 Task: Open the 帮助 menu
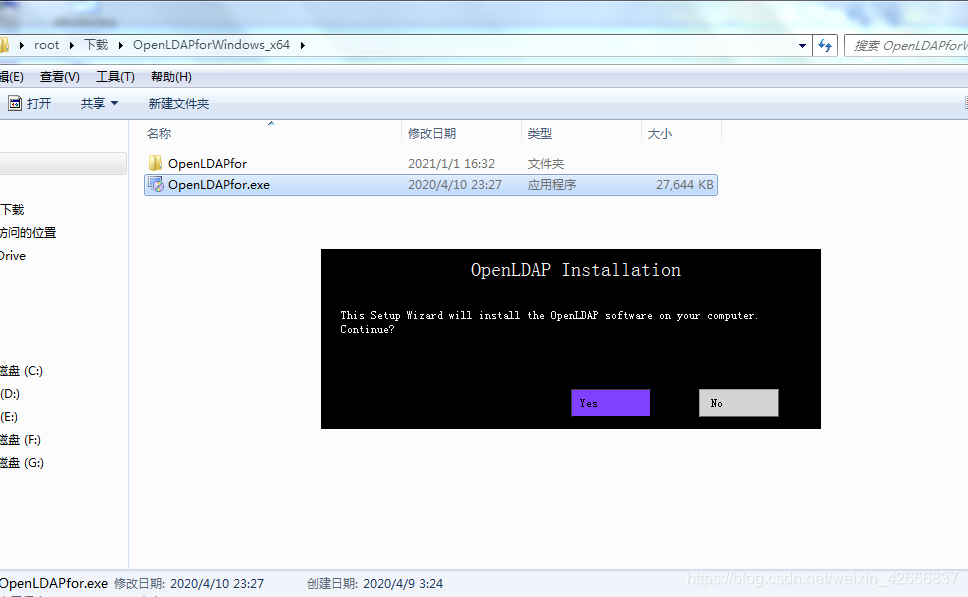pos(169,76)
